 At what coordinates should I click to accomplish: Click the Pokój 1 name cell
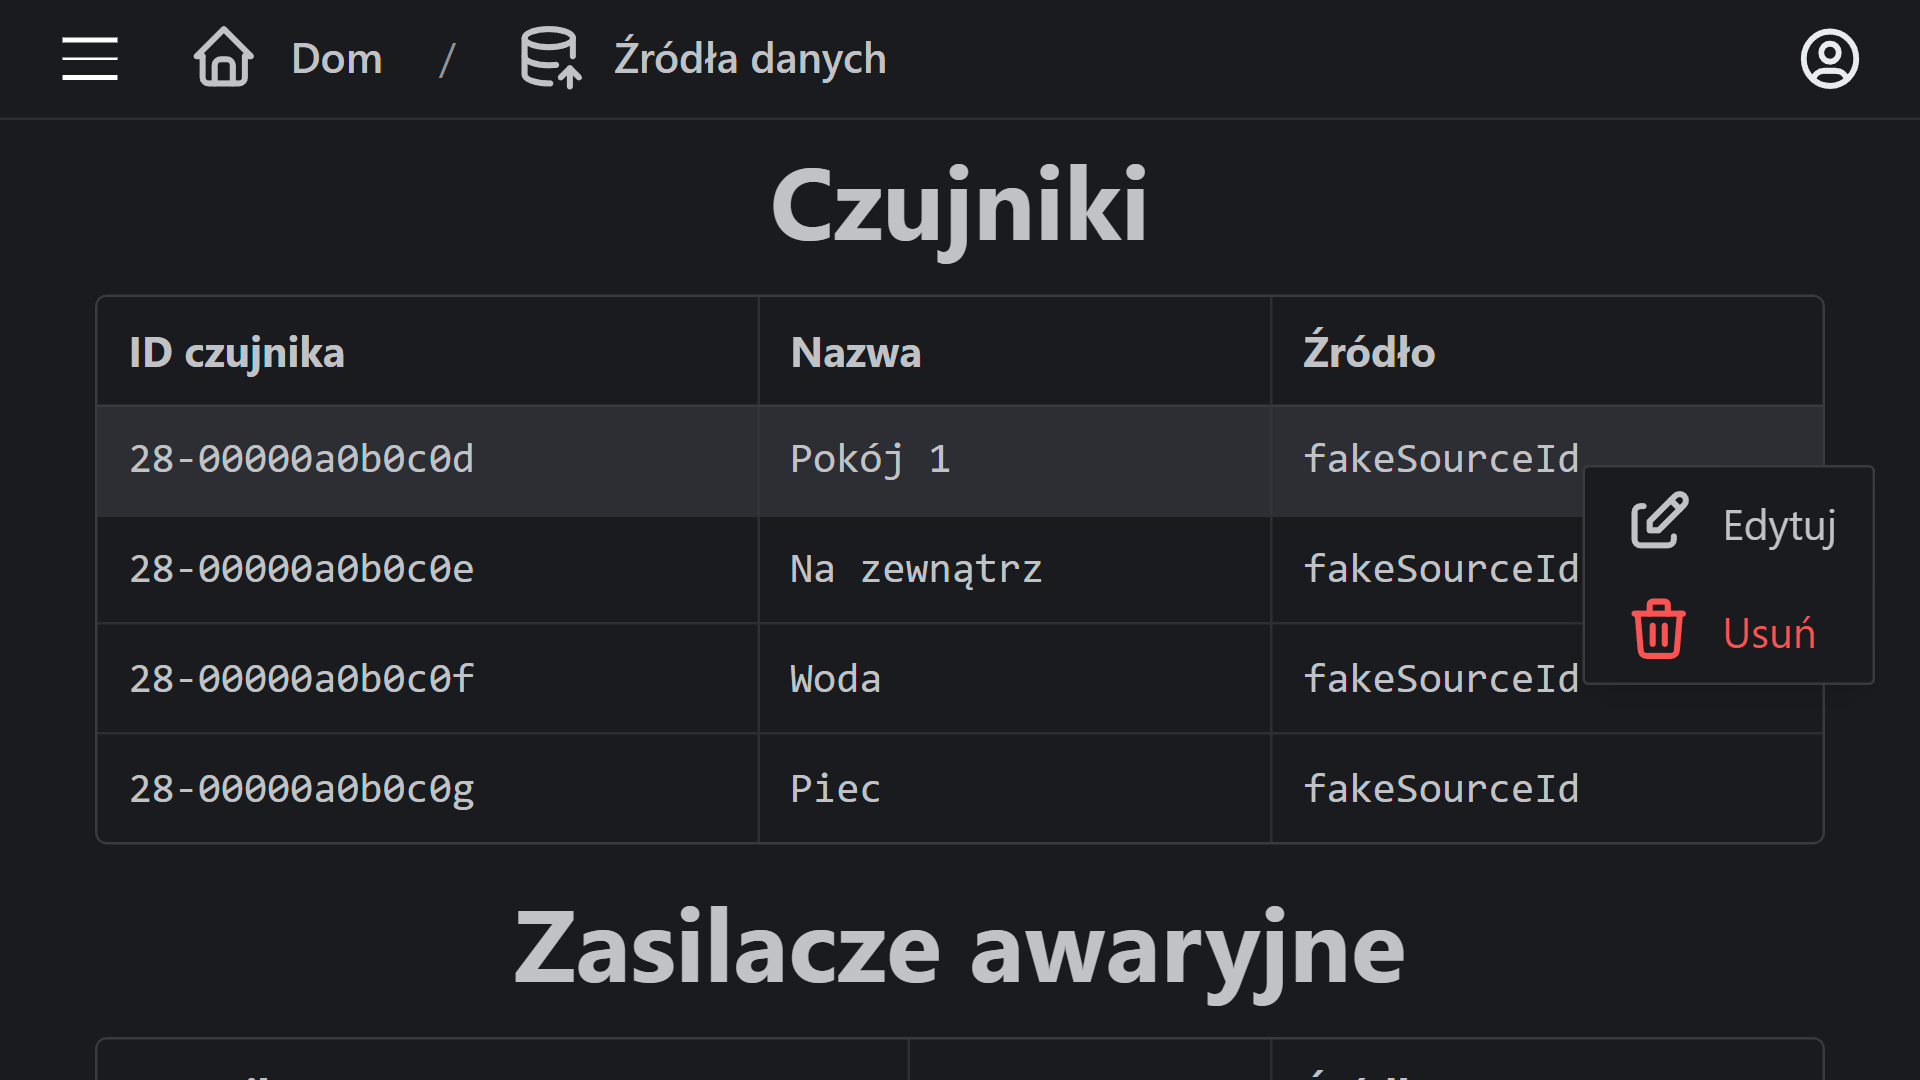[x=1014, y=460]
